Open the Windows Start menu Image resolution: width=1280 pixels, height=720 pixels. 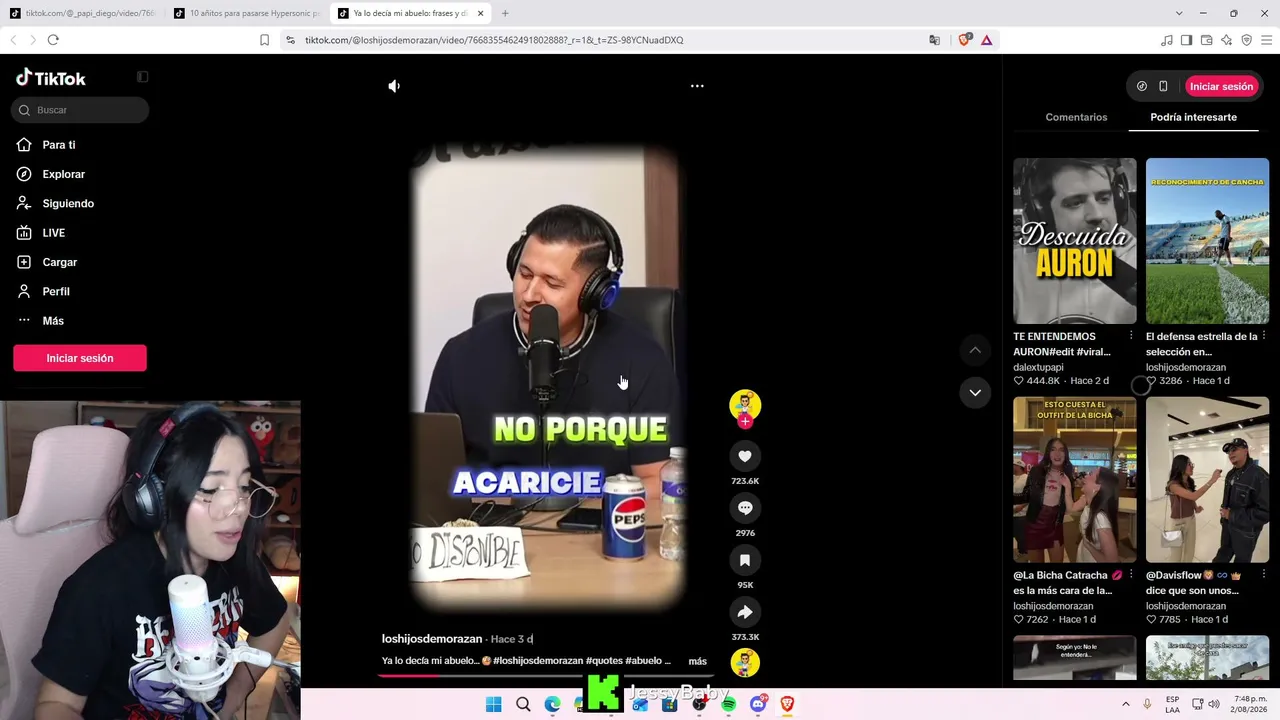click(x=493, y=704)
